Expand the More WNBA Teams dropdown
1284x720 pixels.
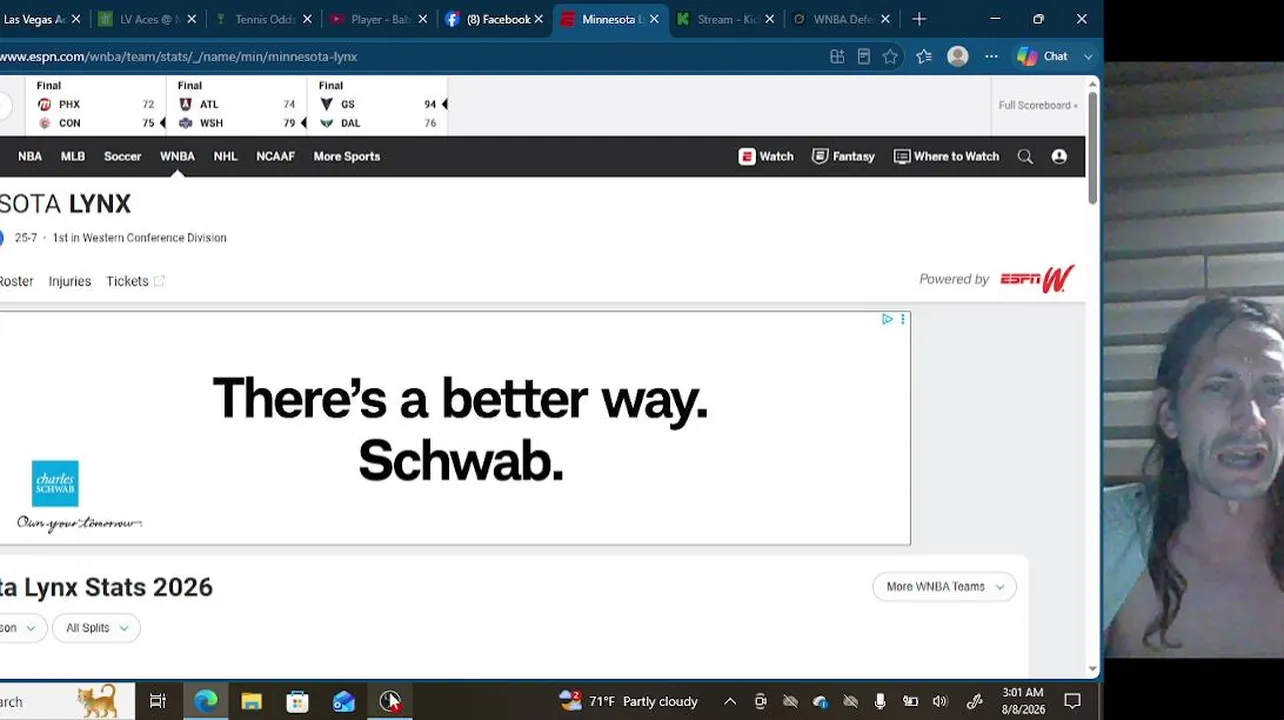[x=945, y=587]
